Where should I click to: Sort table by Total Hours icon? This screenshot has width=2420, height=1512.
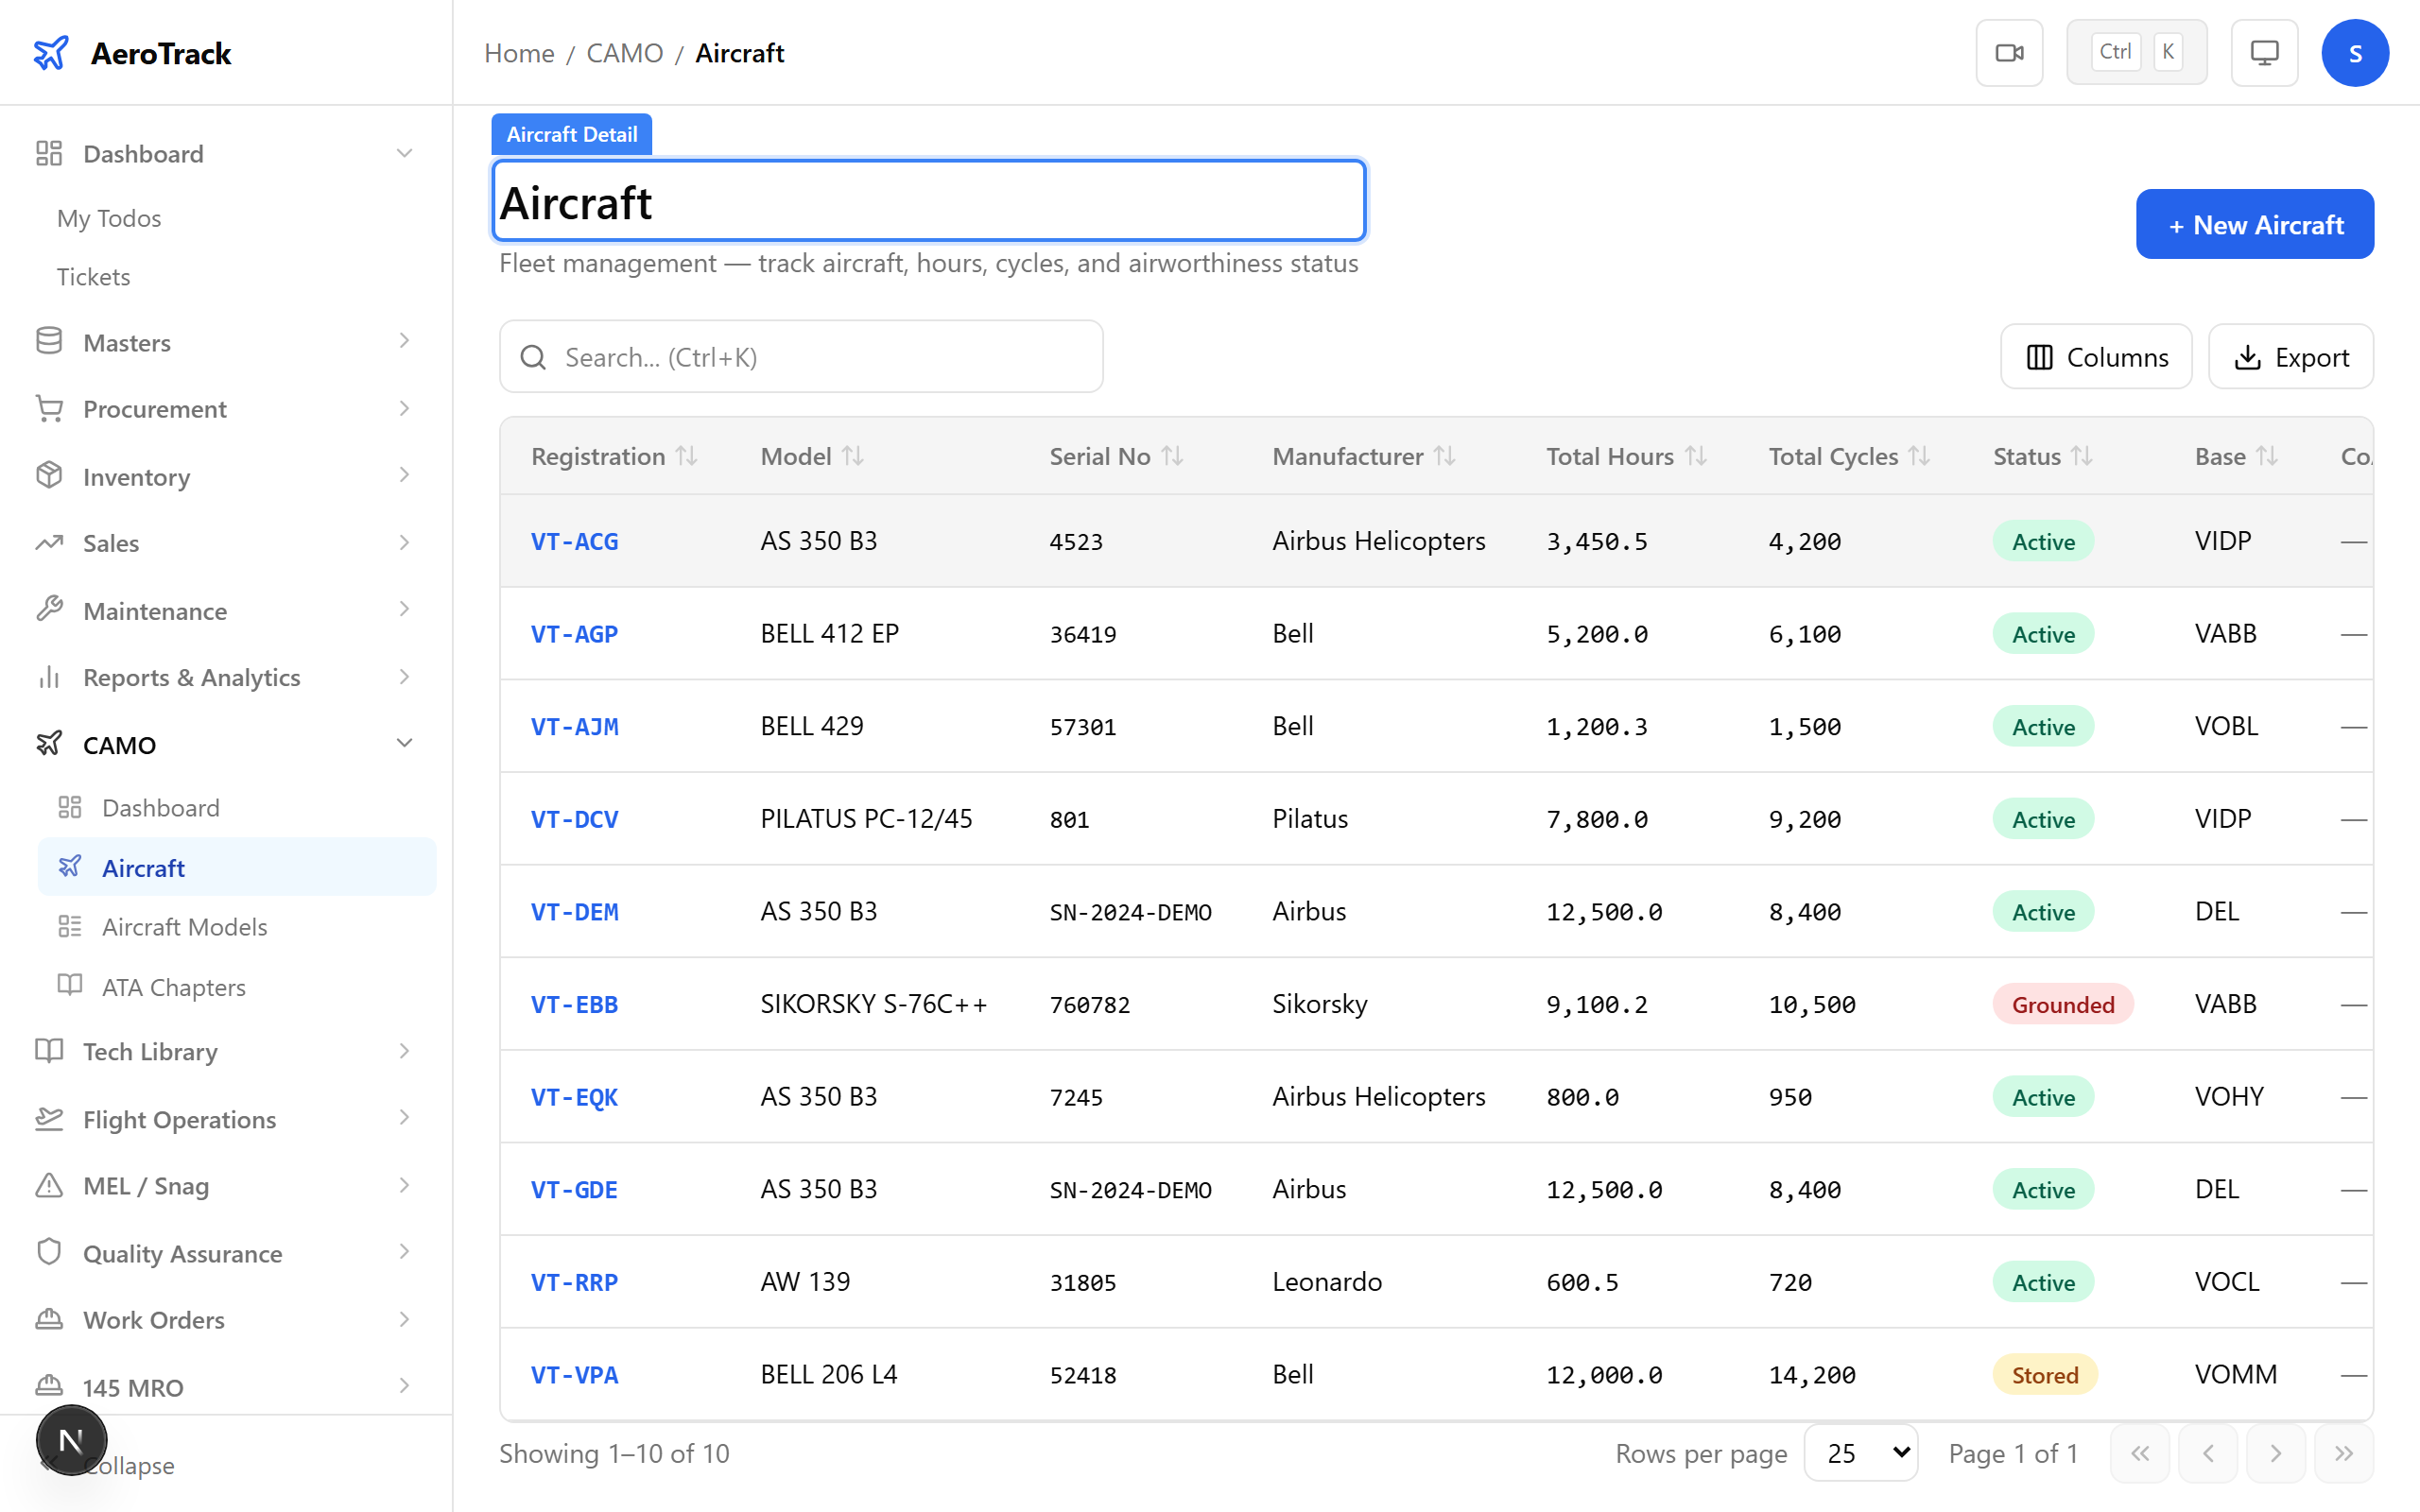click(x=1695, y=457)
